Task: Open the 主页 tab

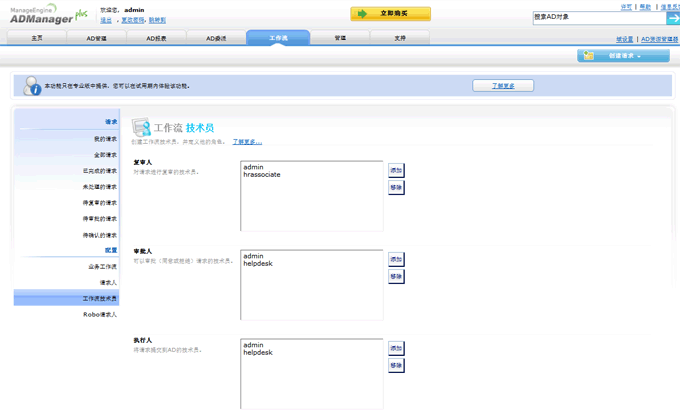Action: point(37,38)
